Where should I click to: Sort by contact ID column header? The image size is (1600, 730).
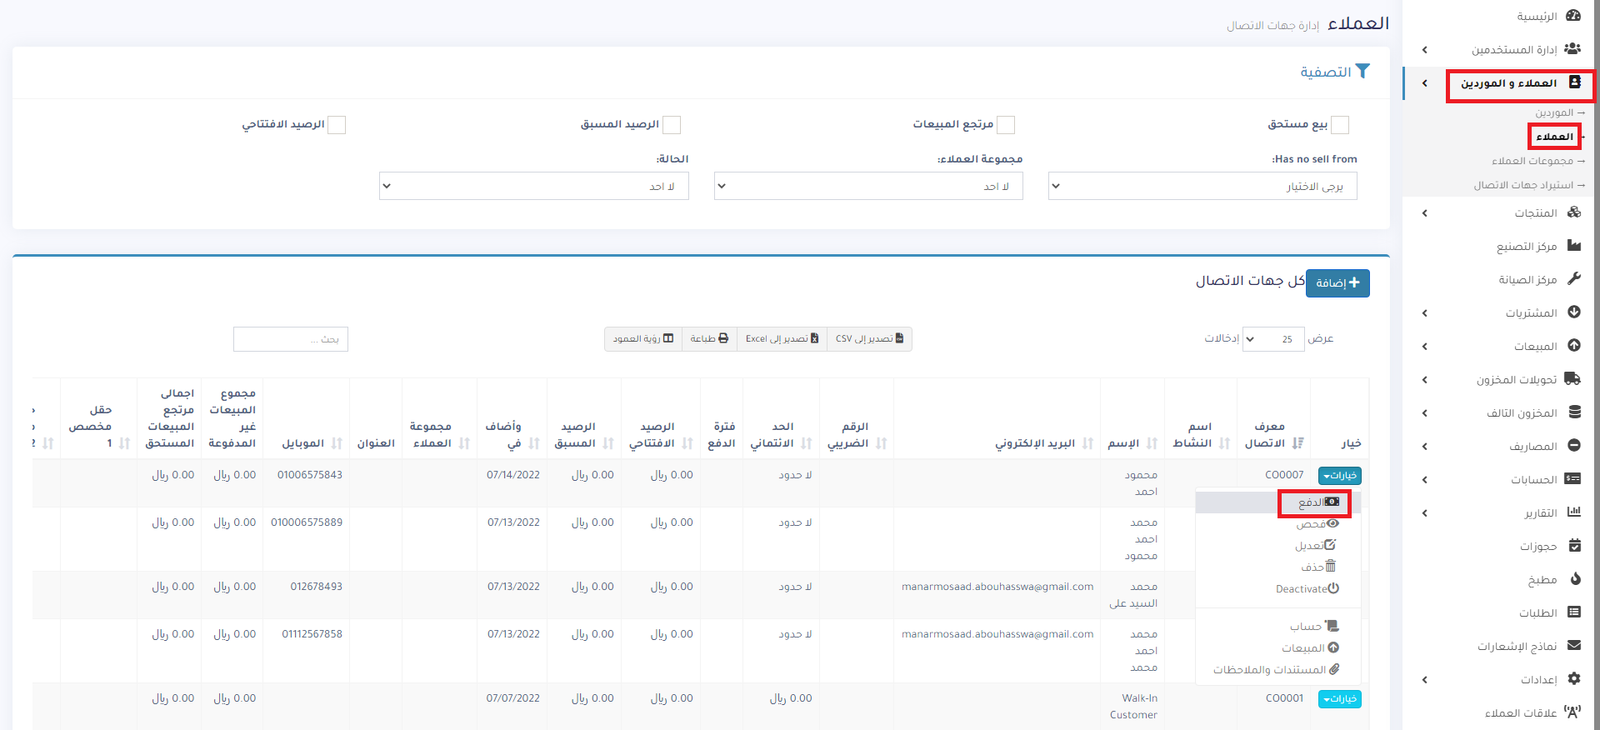pyautogui.click(x=1271, y=435)
